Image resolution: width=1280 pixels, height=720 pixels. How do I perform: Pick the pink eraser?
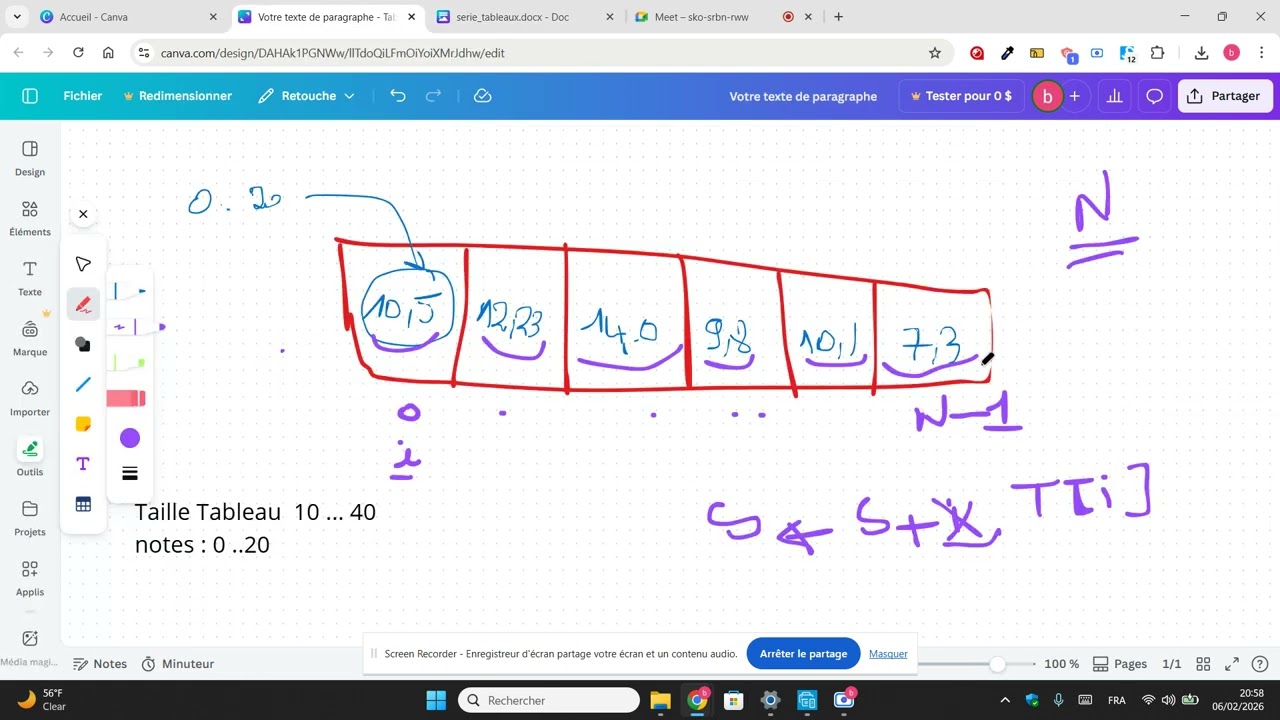127,399
